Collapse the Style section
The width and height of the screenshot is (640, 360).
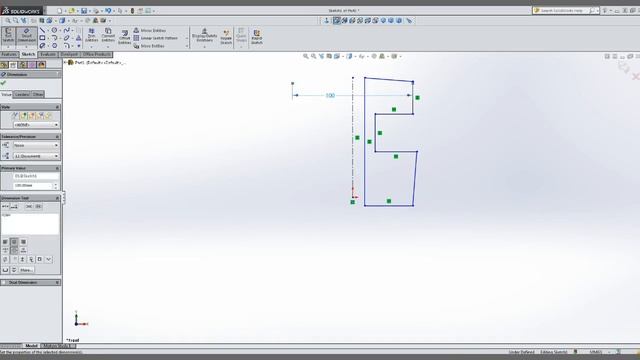tap(57, 107)
